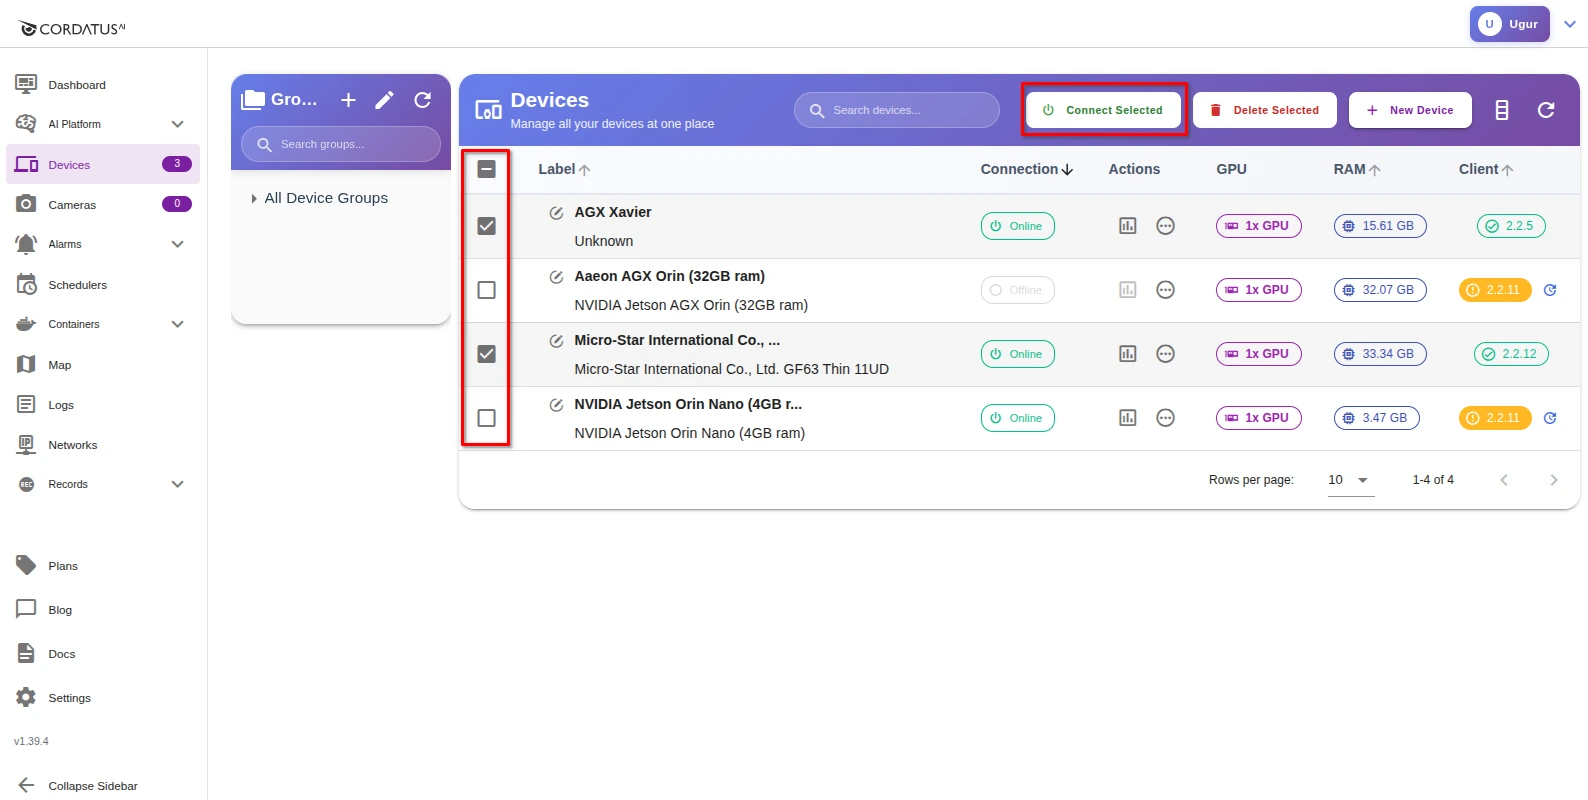The height and width of the screenshot is (800, 1588).
Task: Open metrics chart for Aaeon AGX Orin
Action: coord(1127,290)
